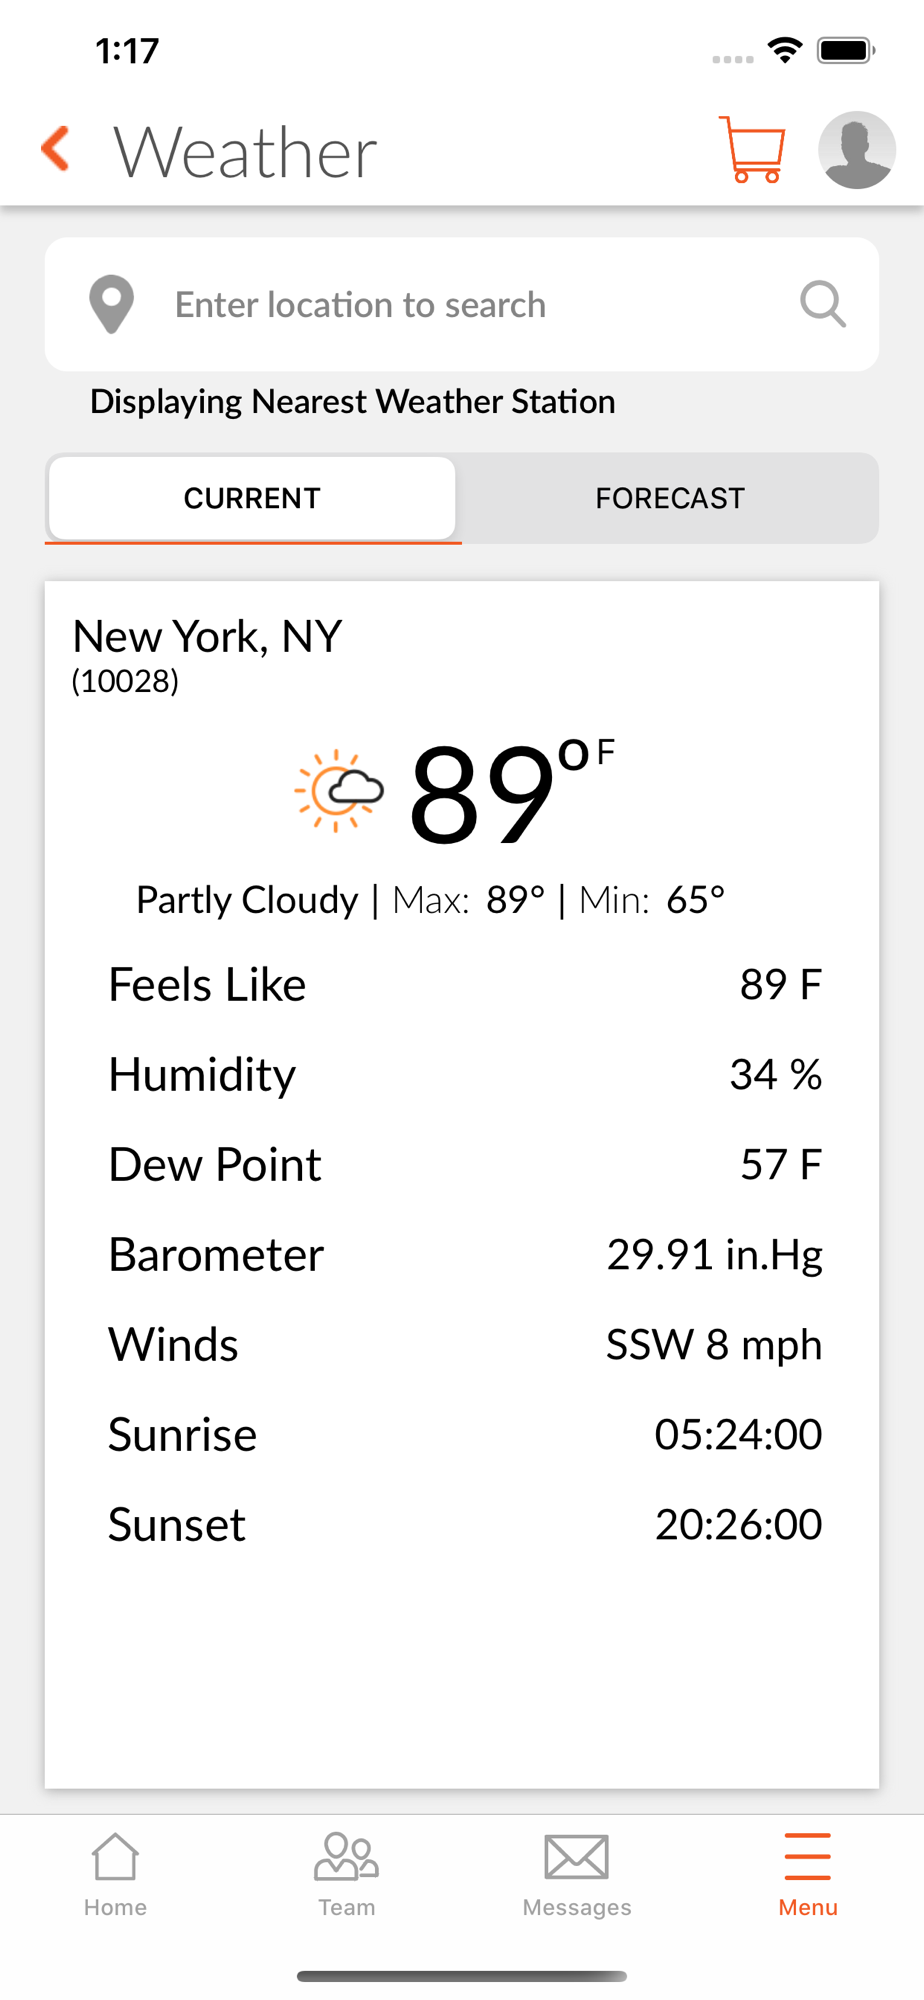Tap the location pin icon
Image resolution: width=924 pixels, height=2000 pixels.
coord(111,304)
